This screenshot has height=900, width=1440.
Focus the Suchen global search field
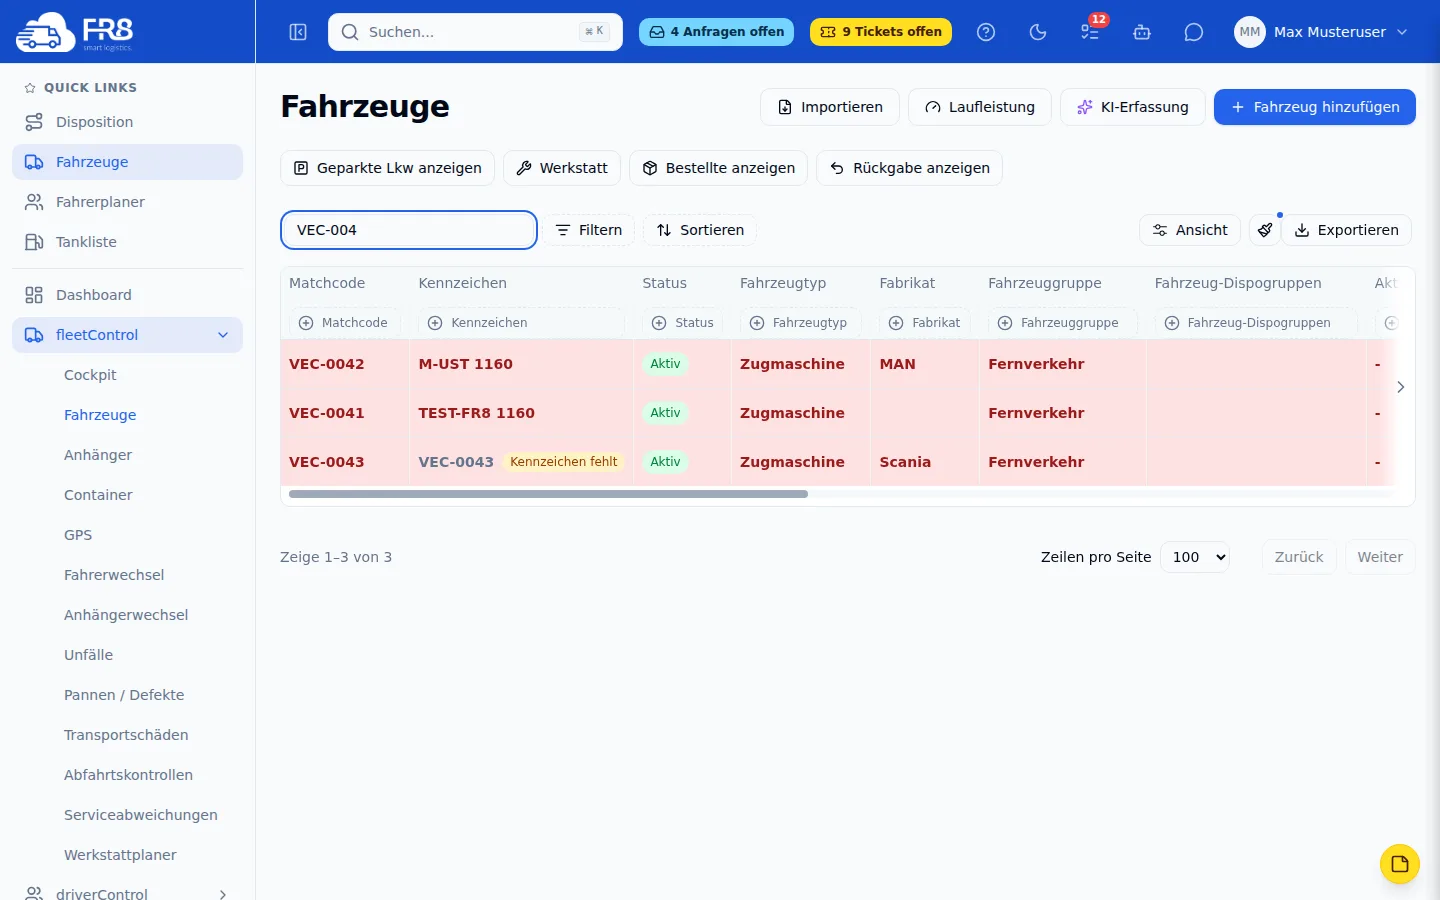[x=475, y=32]
